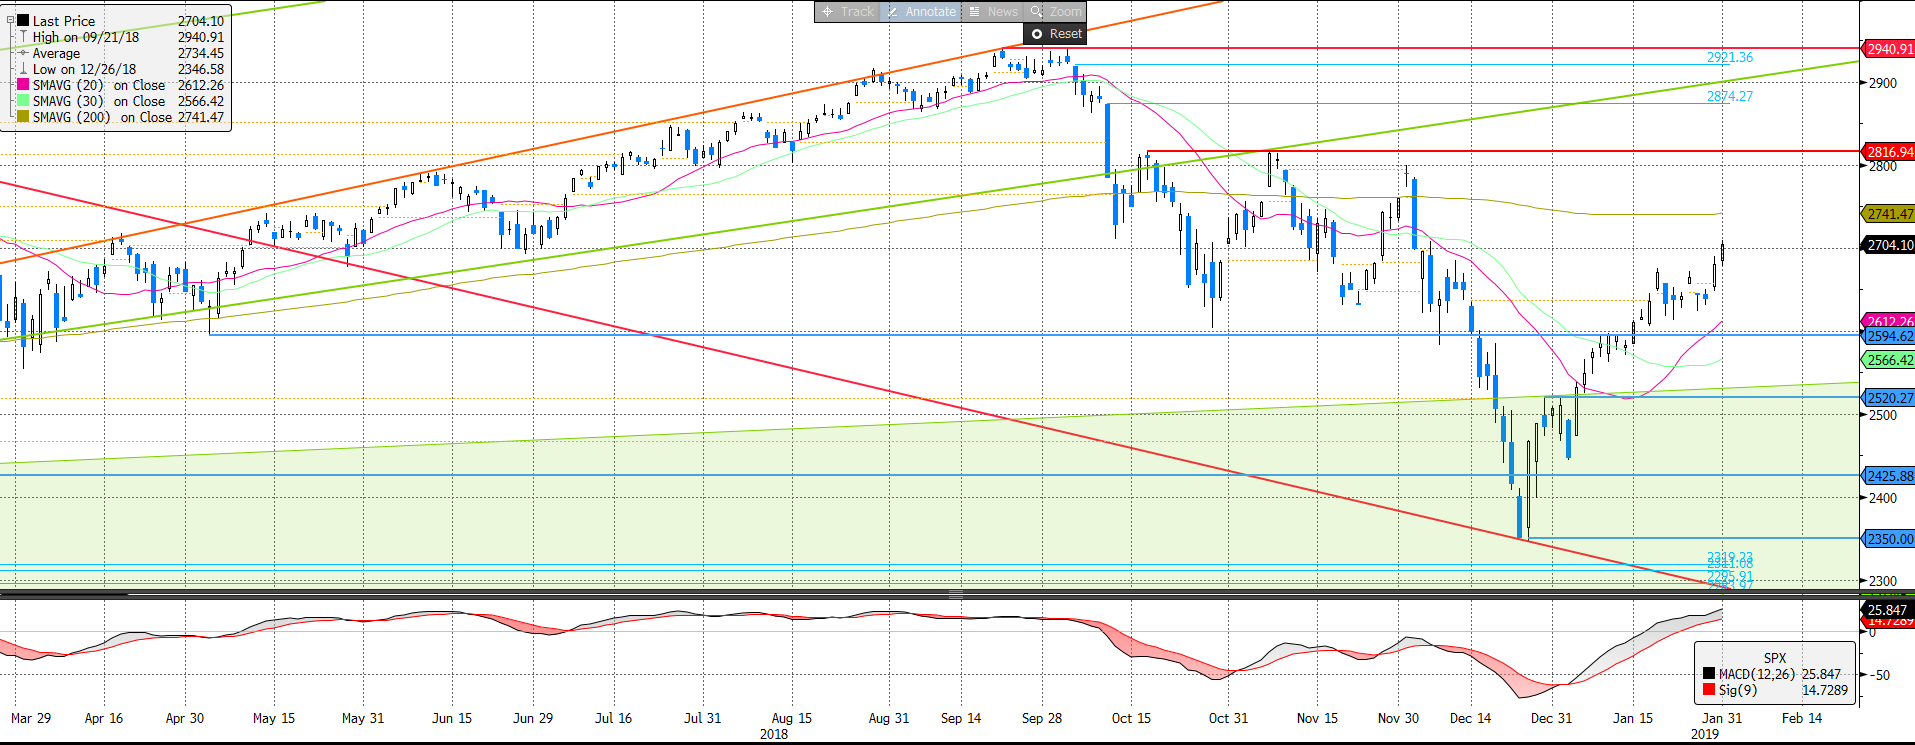
Task: Click the 2704.10 Last Price legend value
Action: (201, 21)
